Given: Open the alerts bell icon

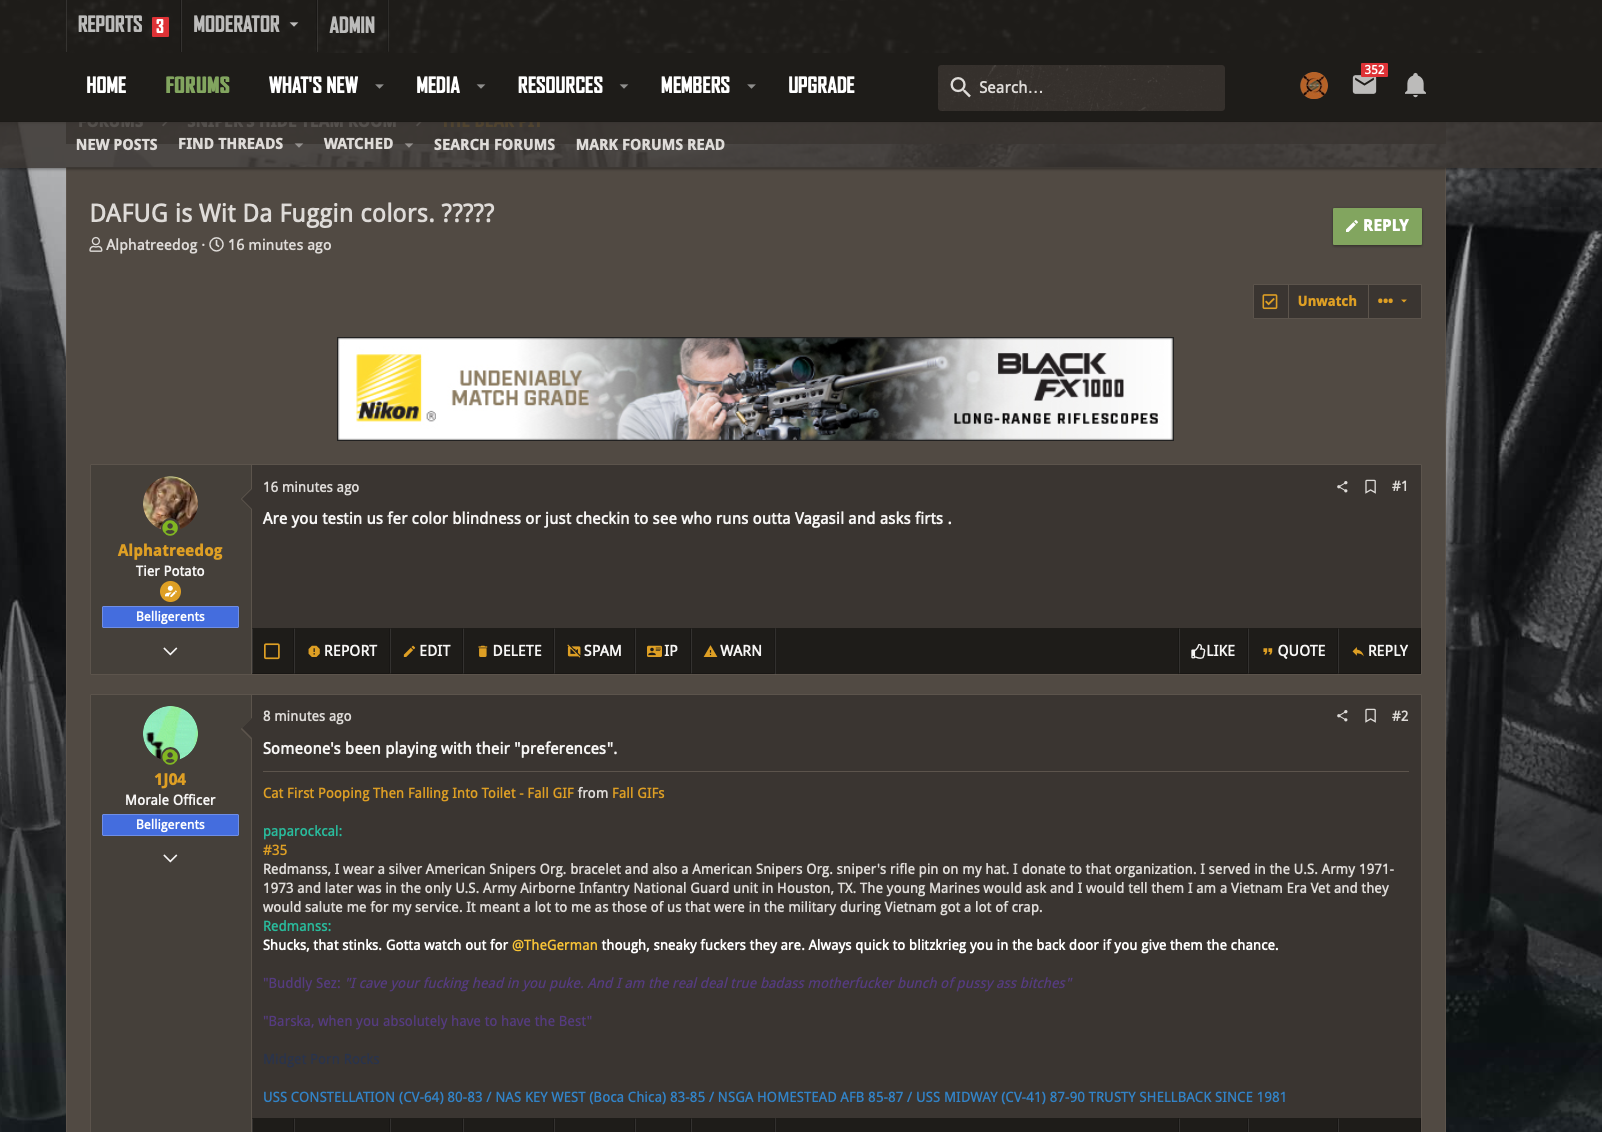Looking at the screenshot, I should (1415, 86).
